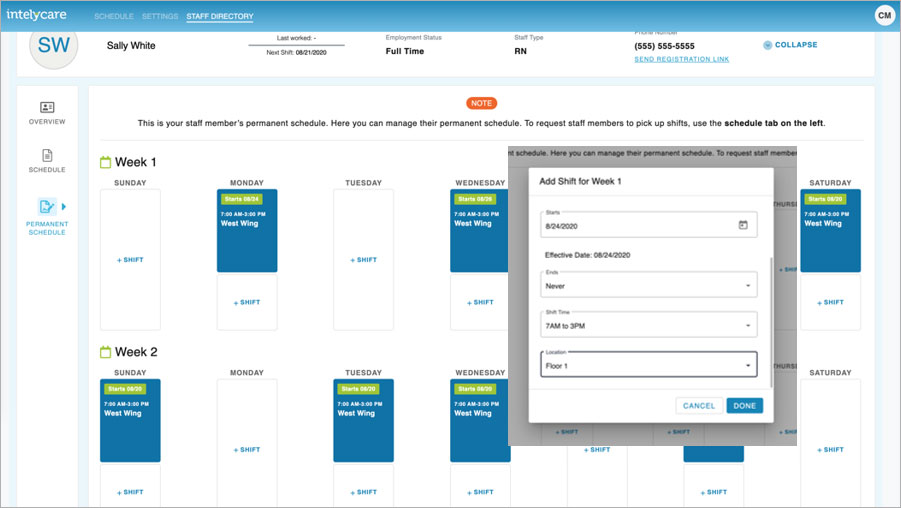Select the Permanent Schedule sidebar icon
This screenshot has width=901, height=508.
tap(46, 206)
